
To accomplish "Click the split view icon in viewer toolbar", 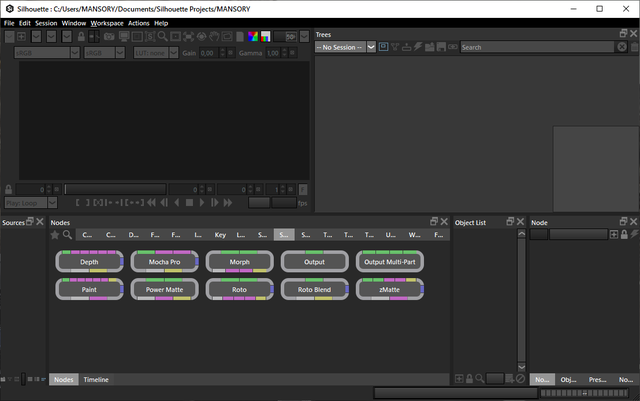I will coord(94,36).
